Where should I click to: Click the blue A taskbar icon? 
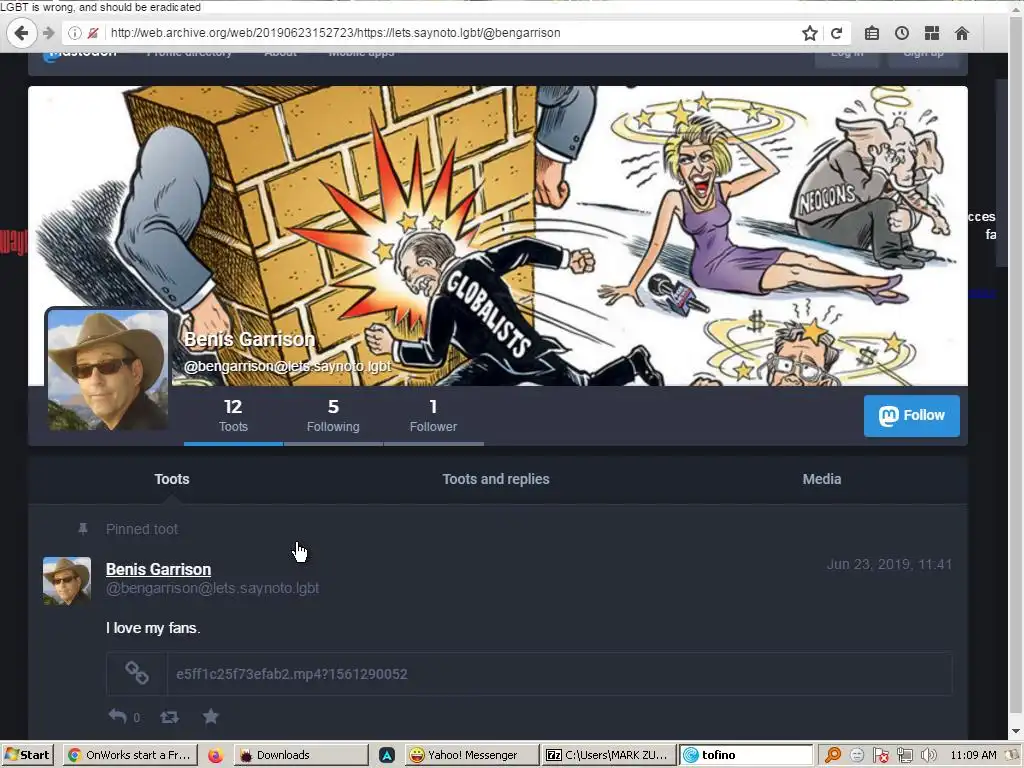(387, 755)
